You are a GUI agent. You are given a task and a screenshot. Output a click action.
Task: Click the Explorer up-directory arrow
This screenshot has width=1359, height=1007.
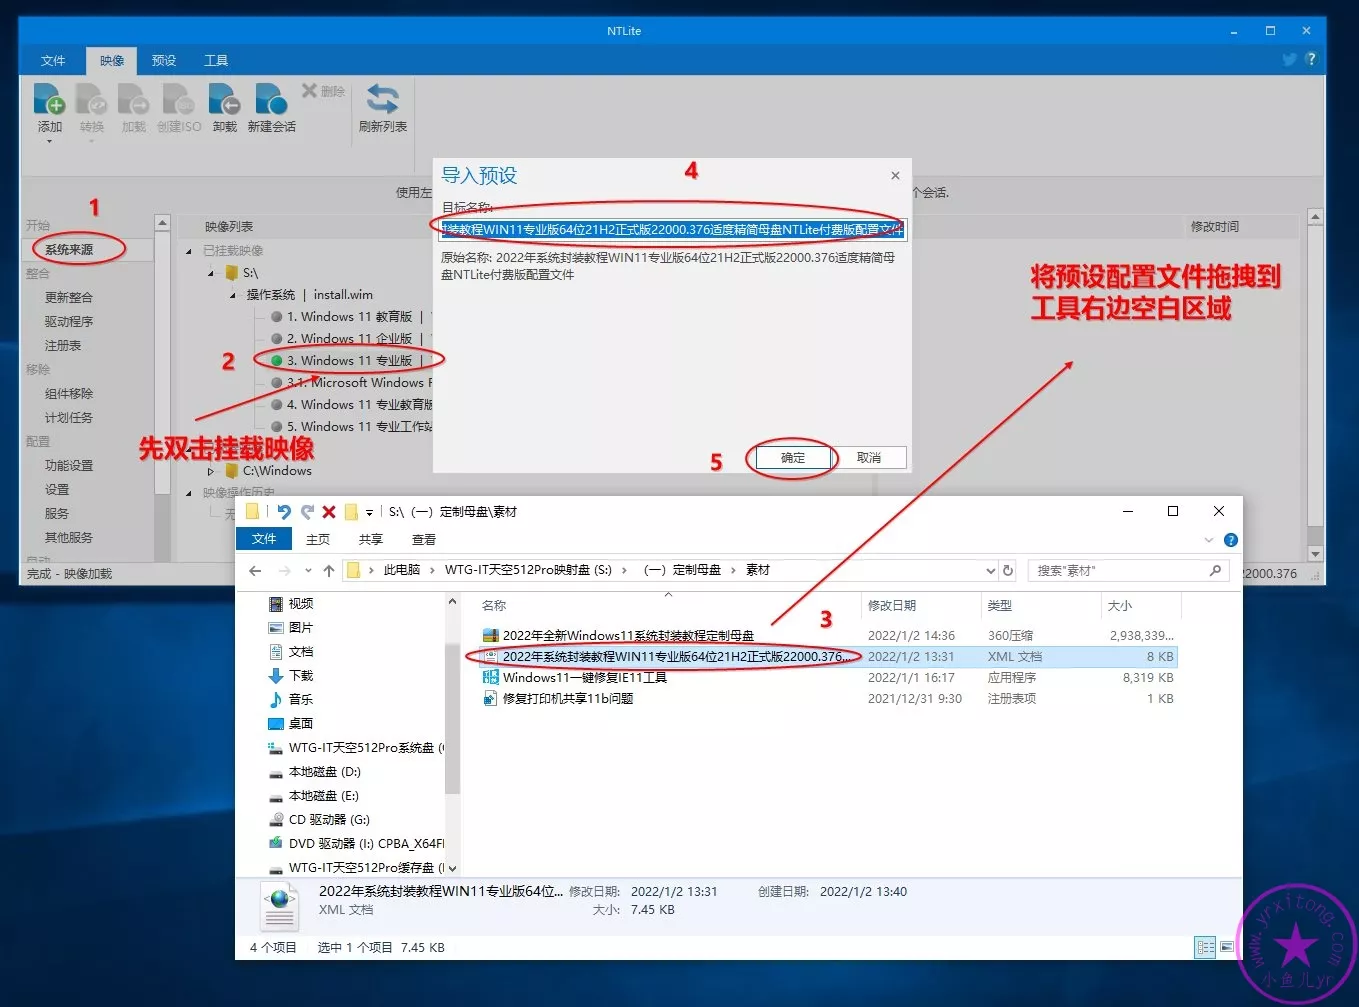pyautogui.click(x=328, y=571)
